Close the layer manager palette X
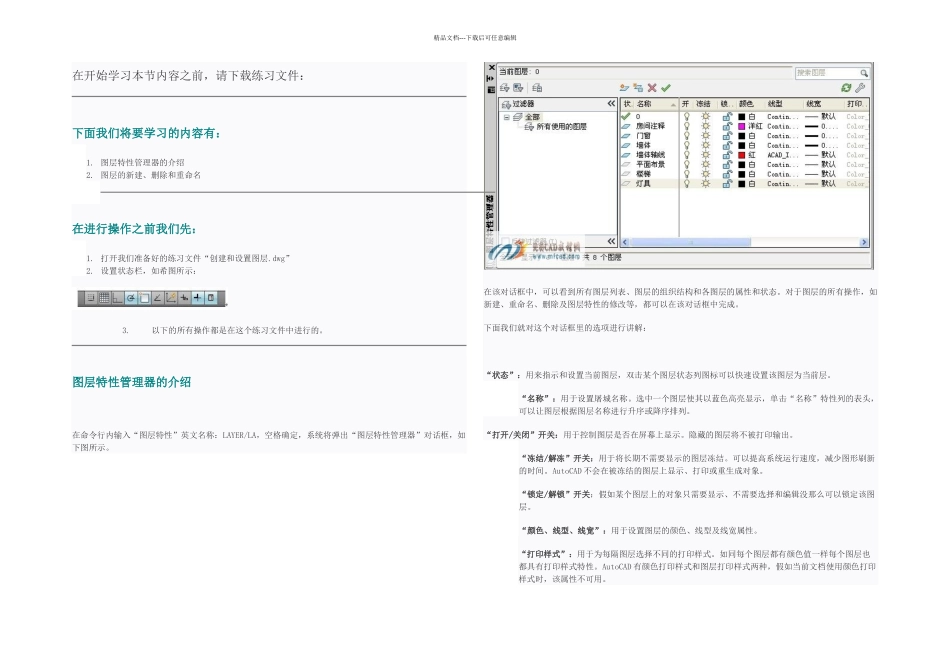This screenshot has height=672, width=950. tap(491, 68)
